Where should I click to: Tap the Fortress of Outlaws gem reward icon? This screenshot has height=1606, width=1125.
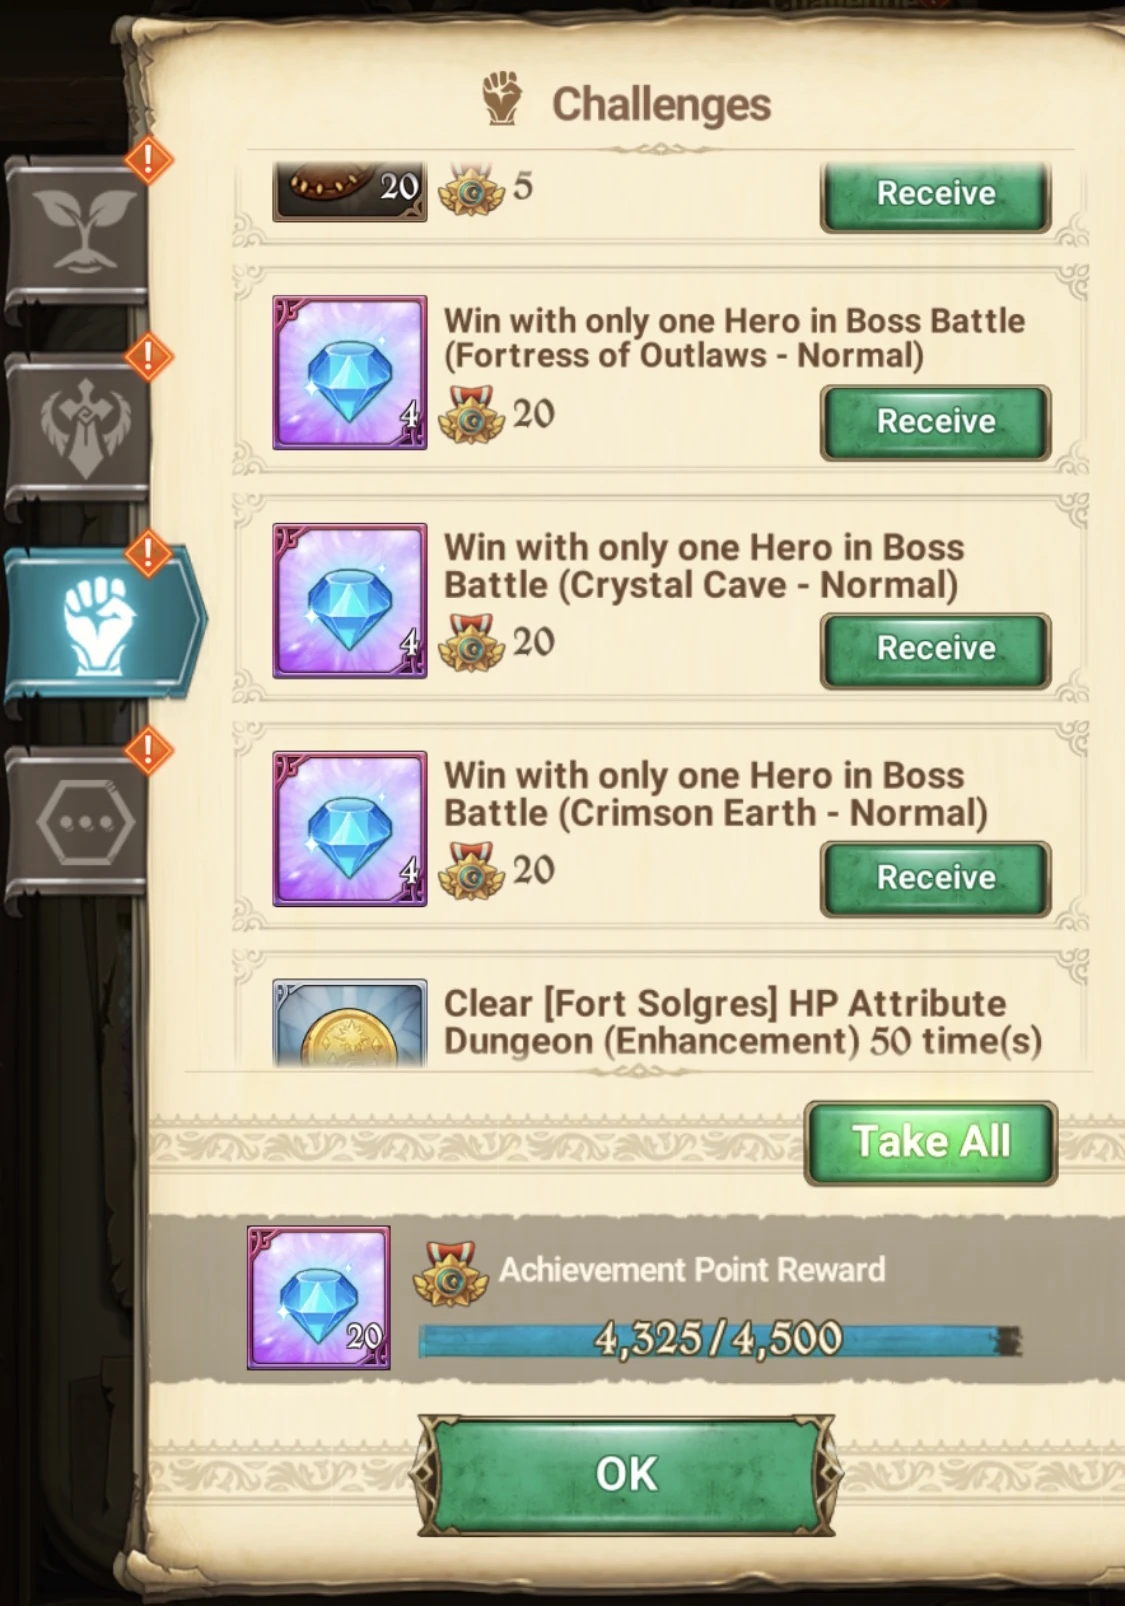[350, 372]
